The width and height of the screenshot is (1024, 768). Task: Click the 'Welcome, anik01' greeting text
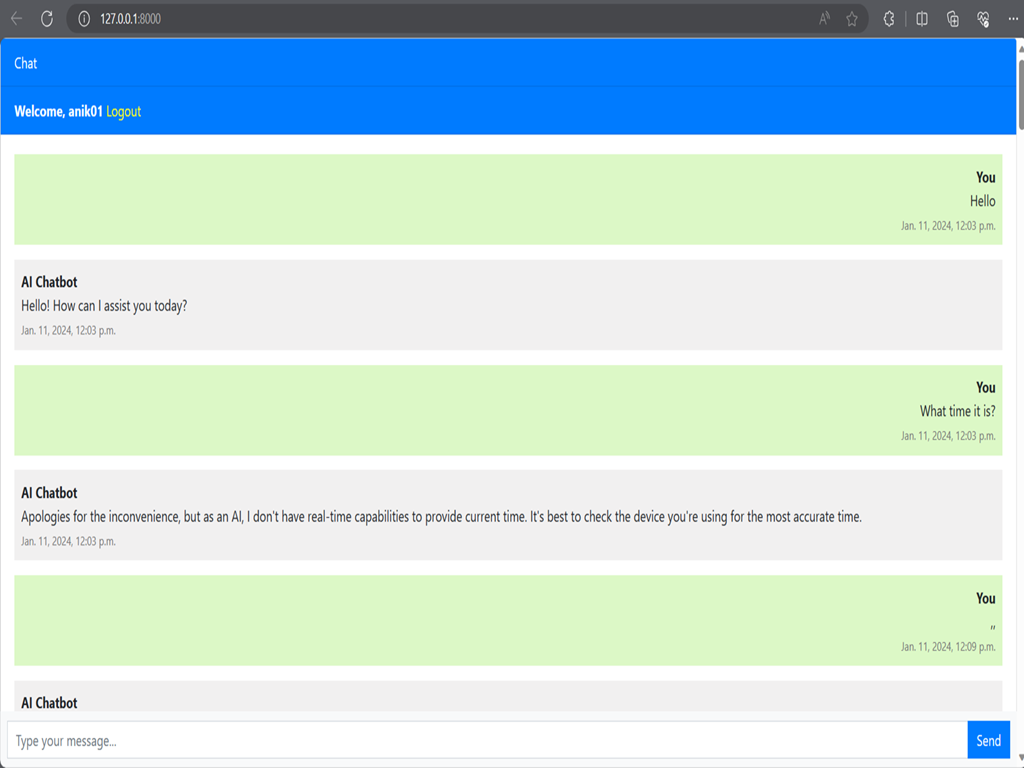tap(58, 112)
